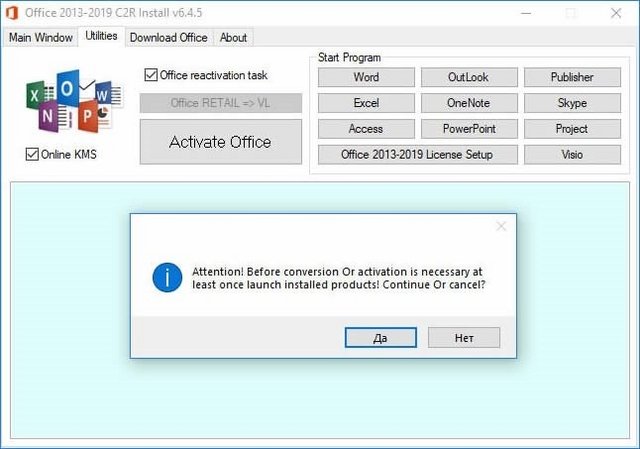This screenshot has width=640, height=449.
Task: Select the Utilities tab
Action: click(101, 36)
